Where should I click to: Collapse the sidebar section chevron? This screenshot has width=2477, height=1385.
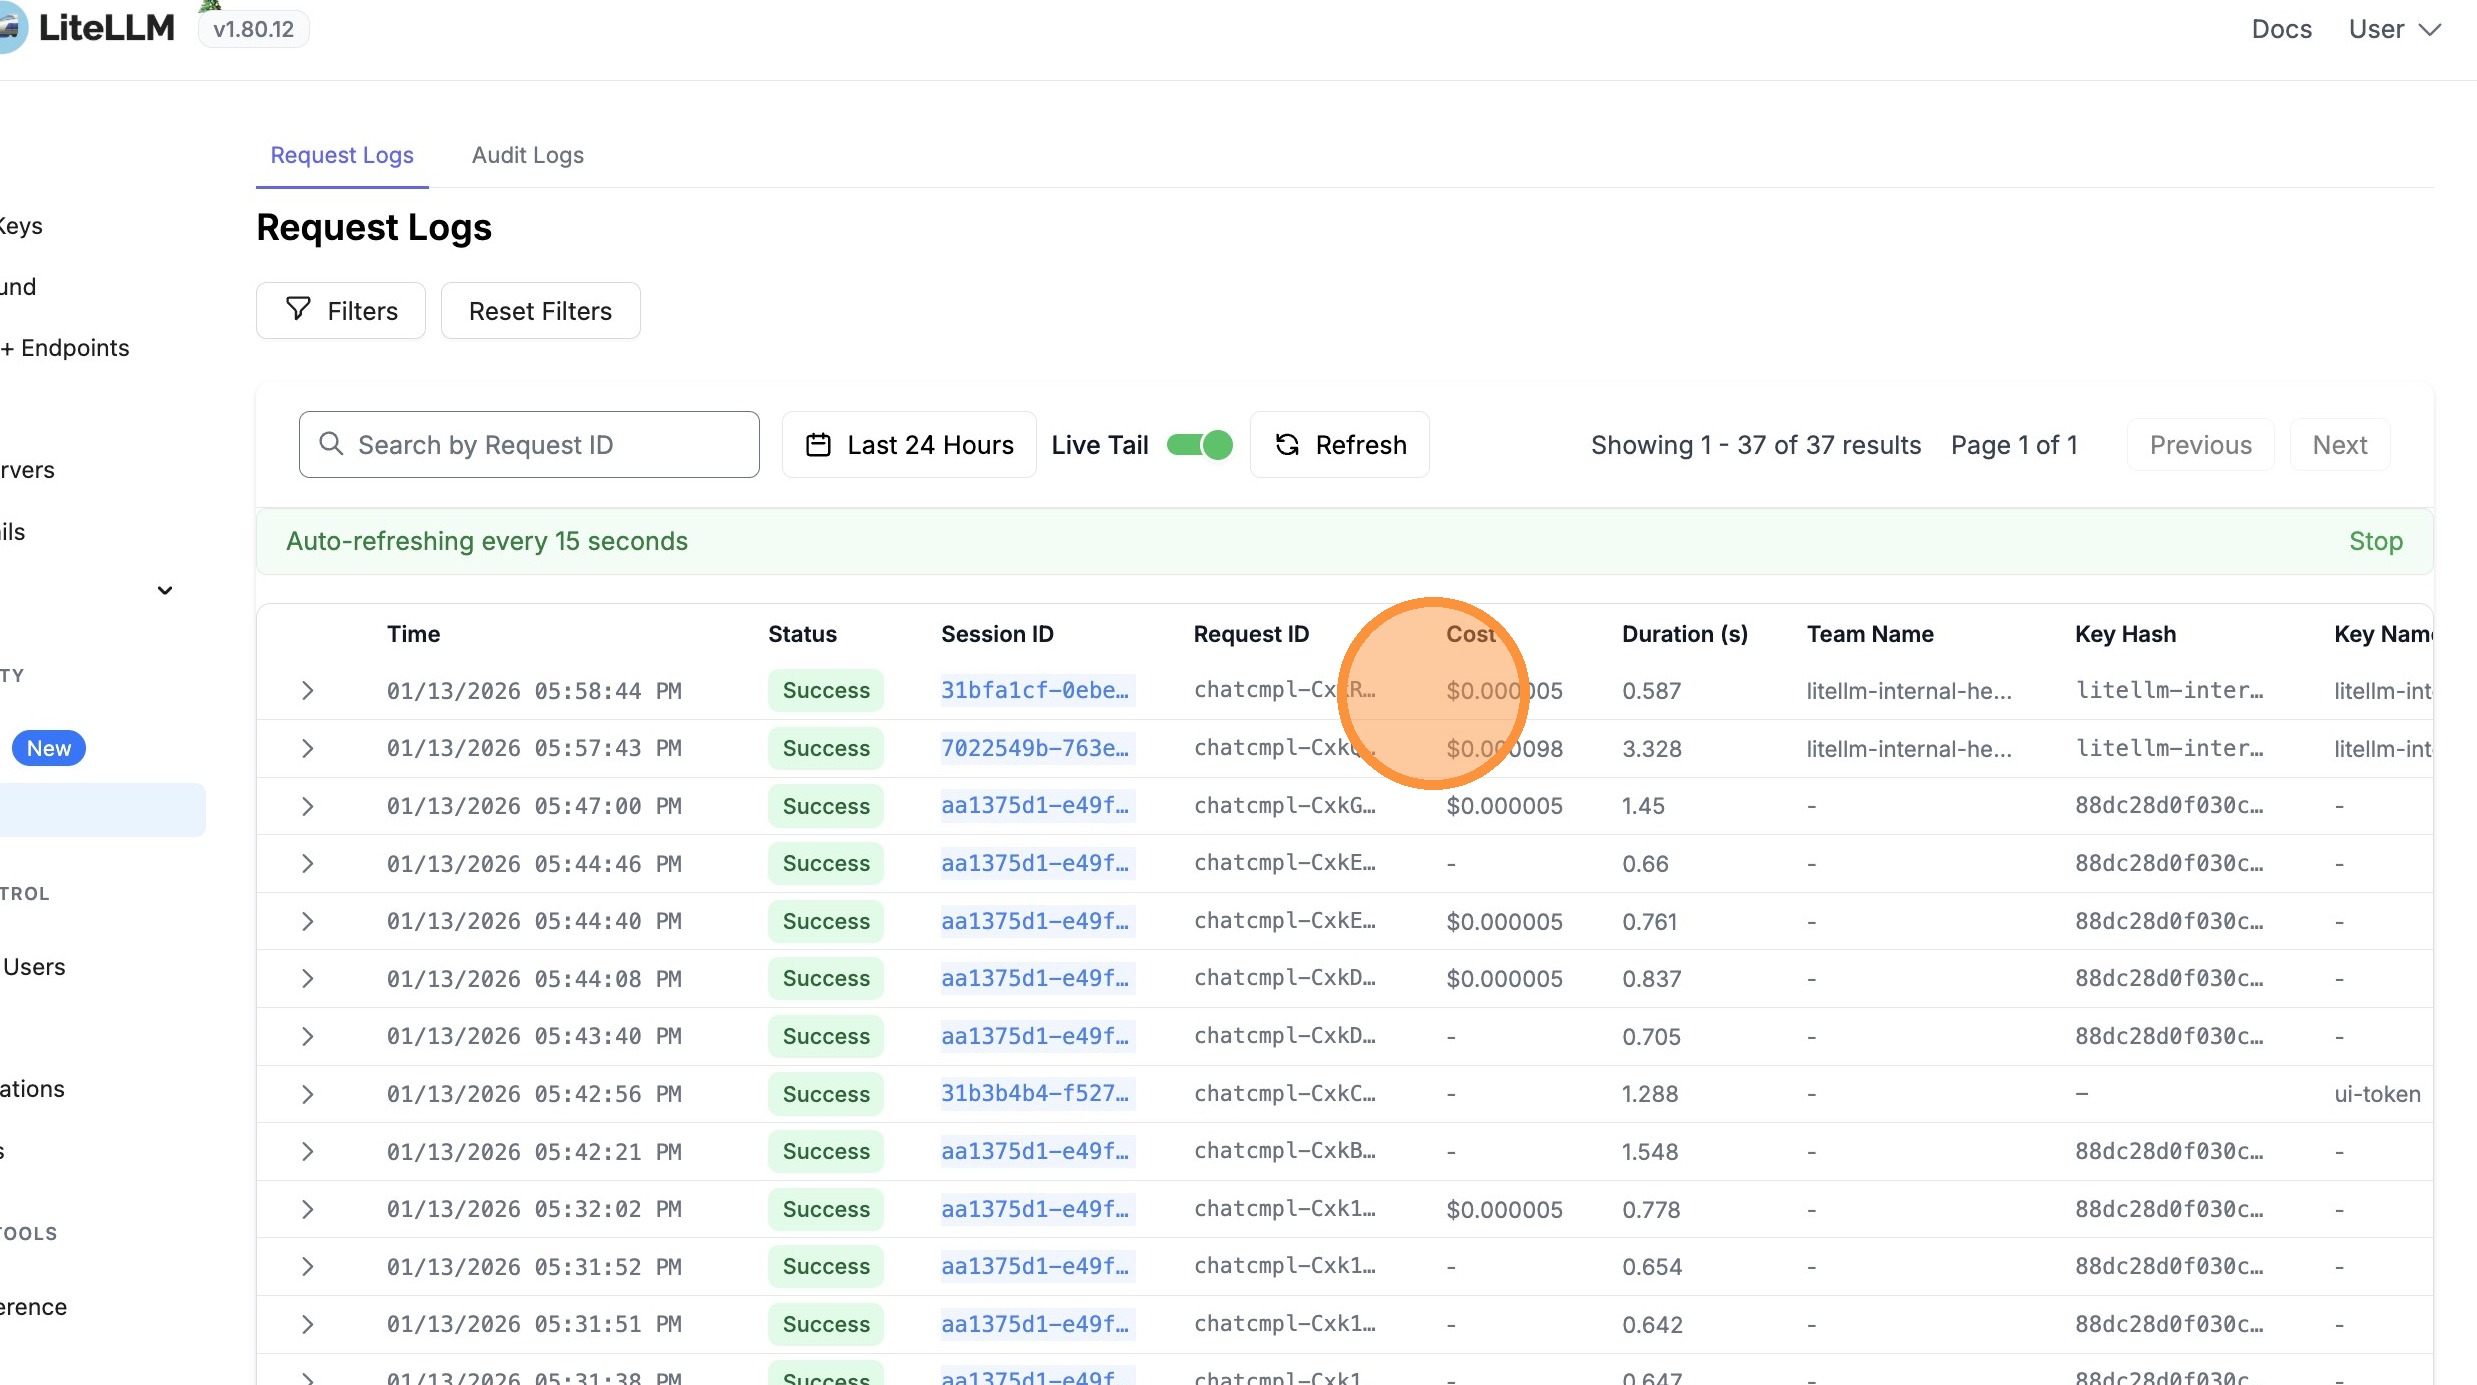165,590
